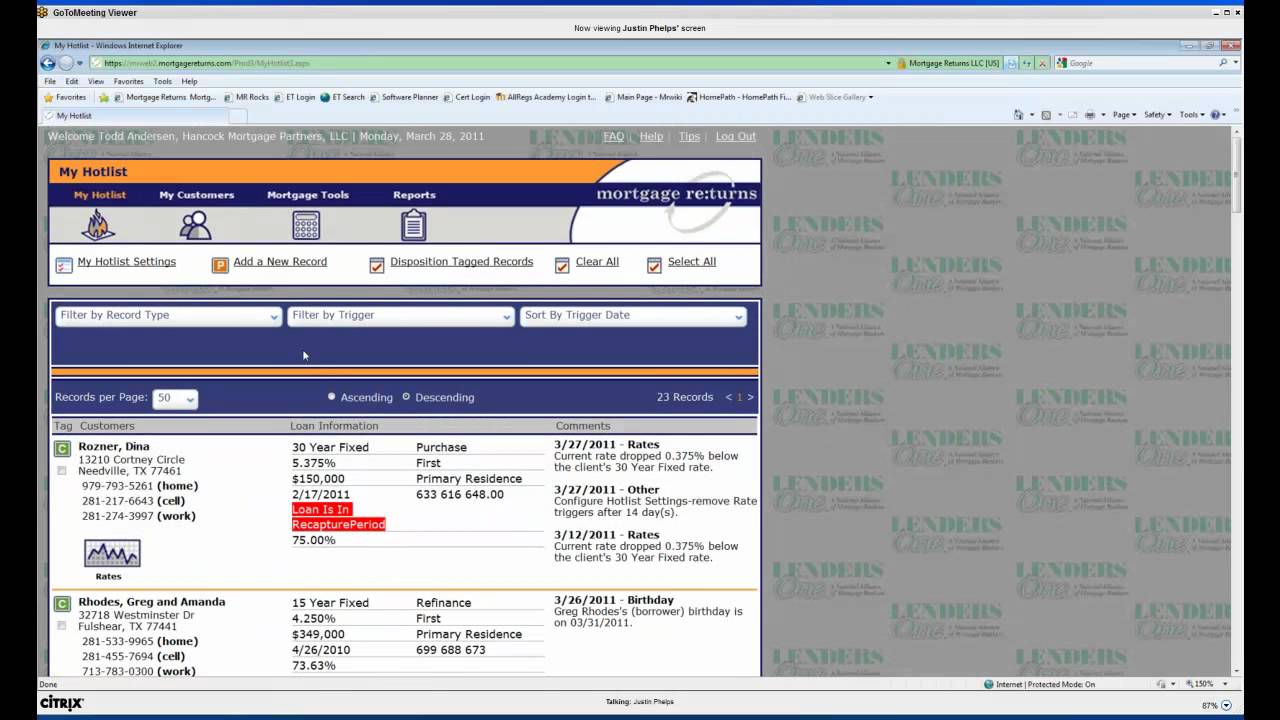Click the Feeds RSS icon in command bar
Screen dimensions: 1280x720
(1046, 115)
